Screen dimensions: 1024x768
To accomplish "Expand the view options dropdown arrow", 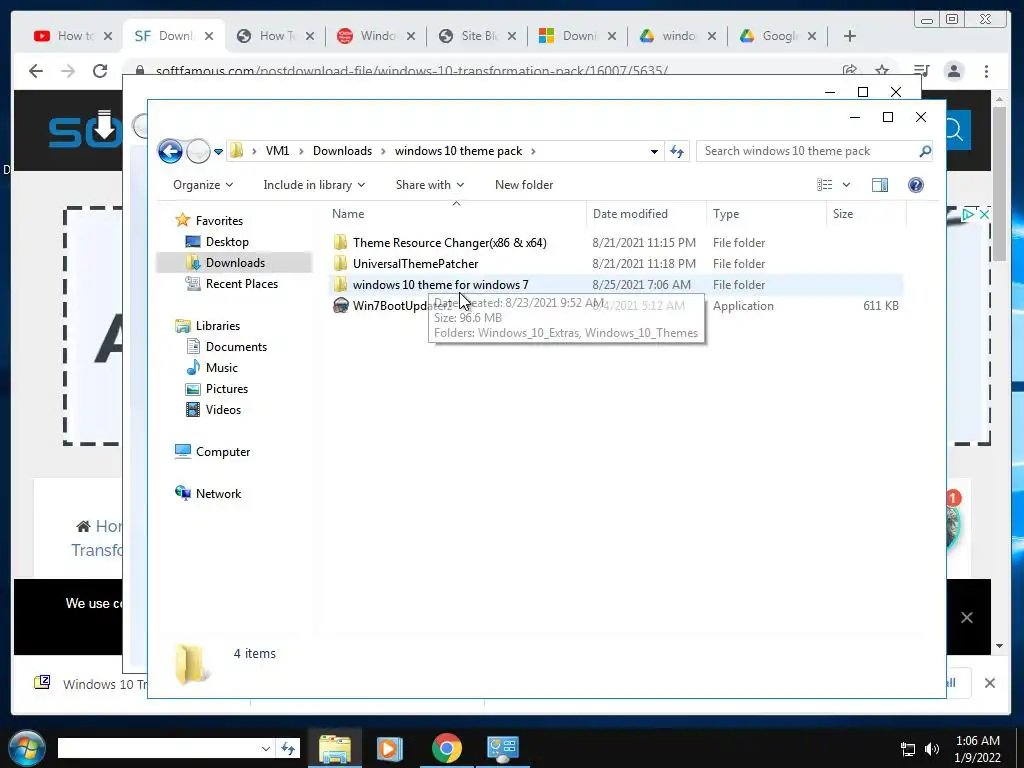I will [846, 185].
